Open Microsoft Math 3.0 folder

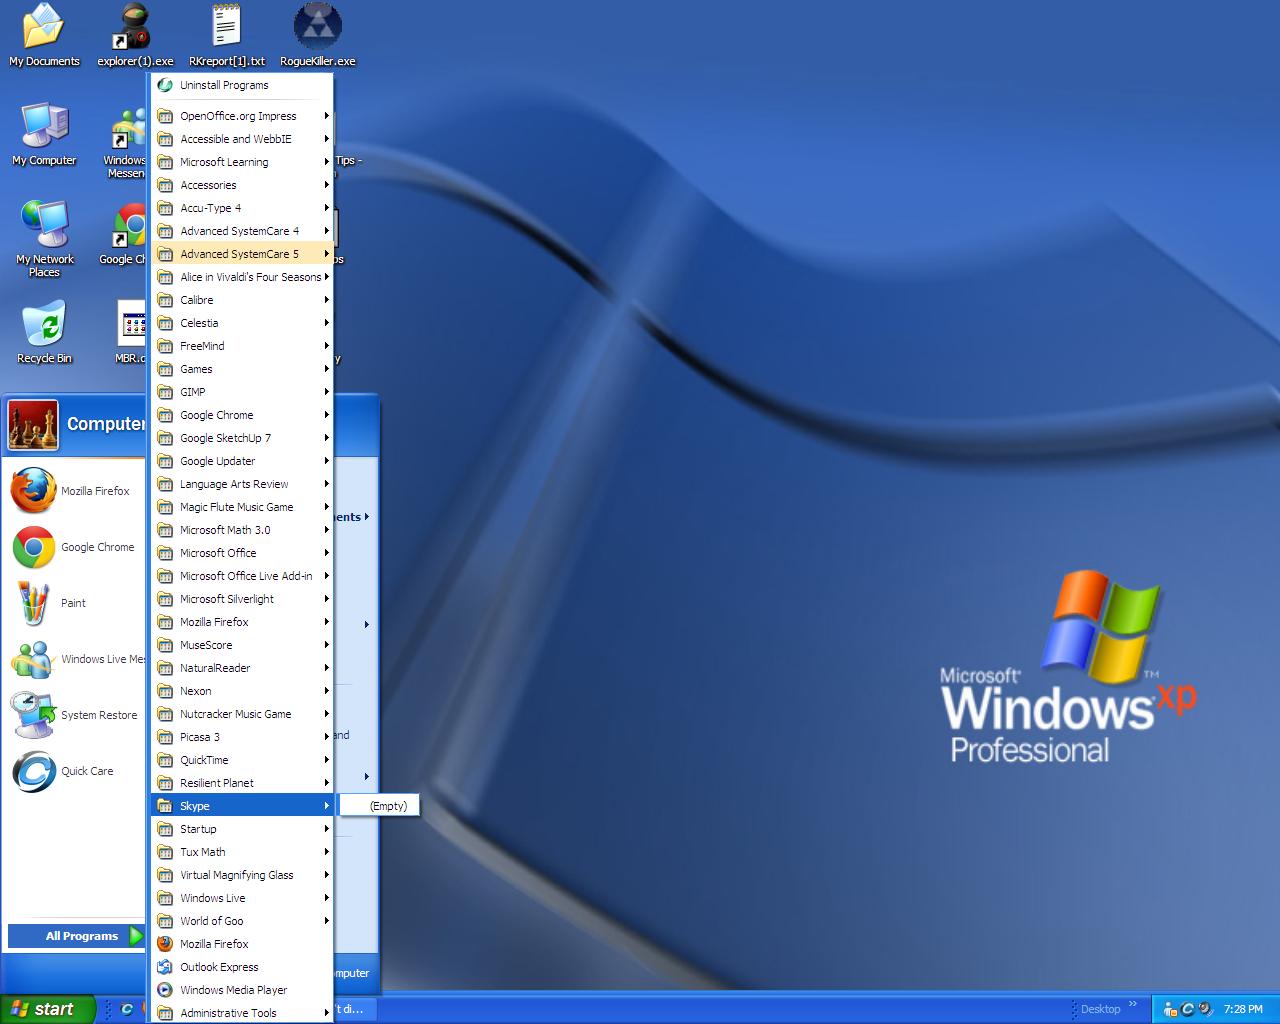click(x=242, y=530)
